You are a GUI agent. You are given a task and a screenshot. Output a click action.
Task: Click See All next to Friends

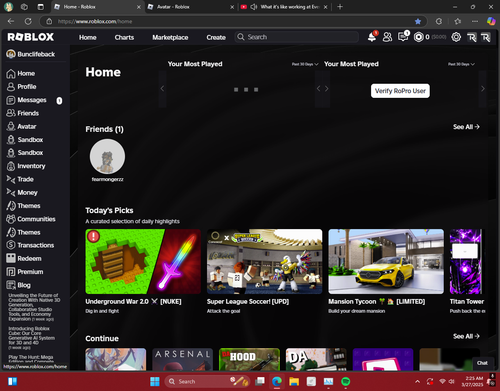click(x=466, y=127)
